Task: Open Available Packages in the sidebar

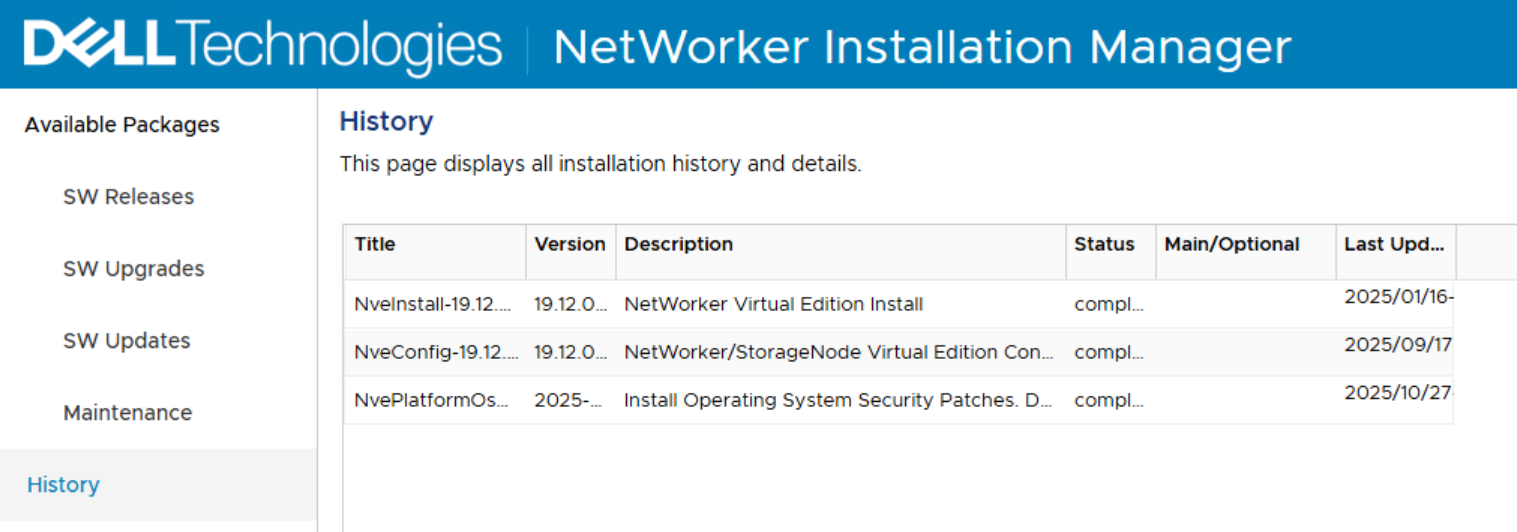Action: click(x=122, y=125)
